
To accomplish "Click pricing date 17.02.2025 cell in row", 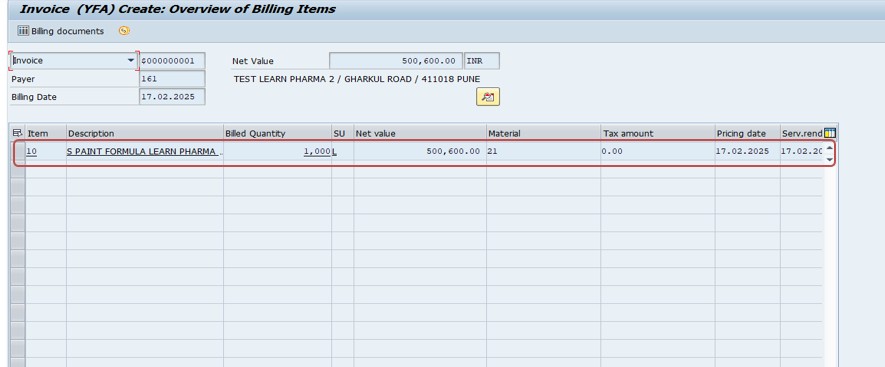I will (748, 151).
